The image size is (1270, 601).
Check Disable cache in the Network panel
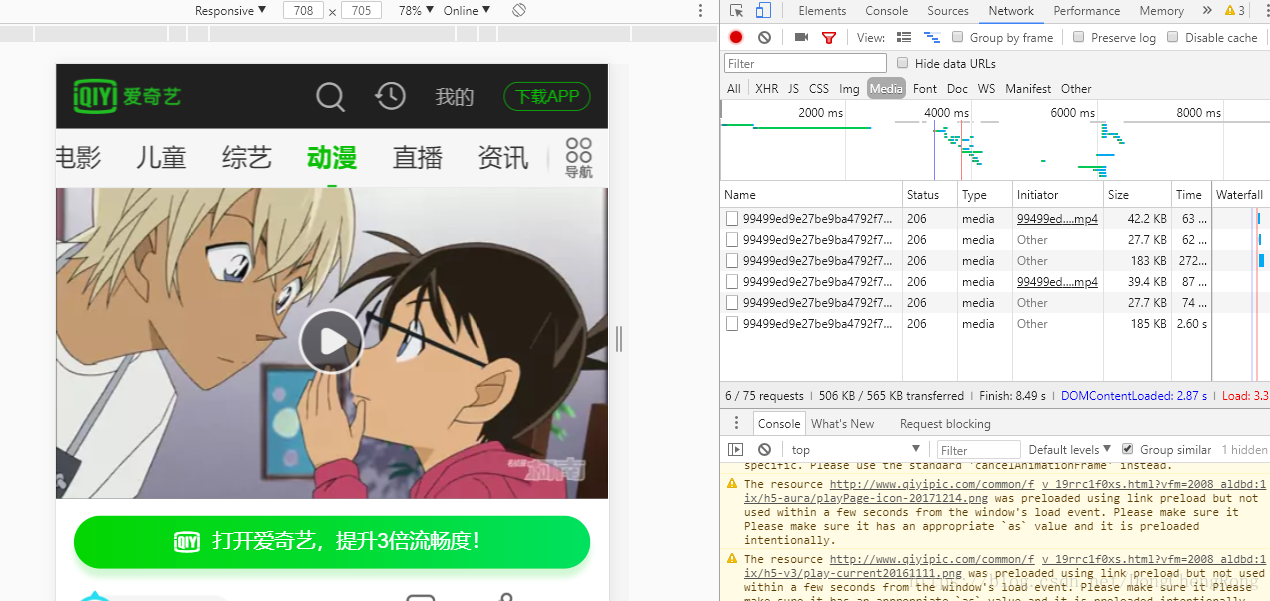click(x=1173, y=37)
